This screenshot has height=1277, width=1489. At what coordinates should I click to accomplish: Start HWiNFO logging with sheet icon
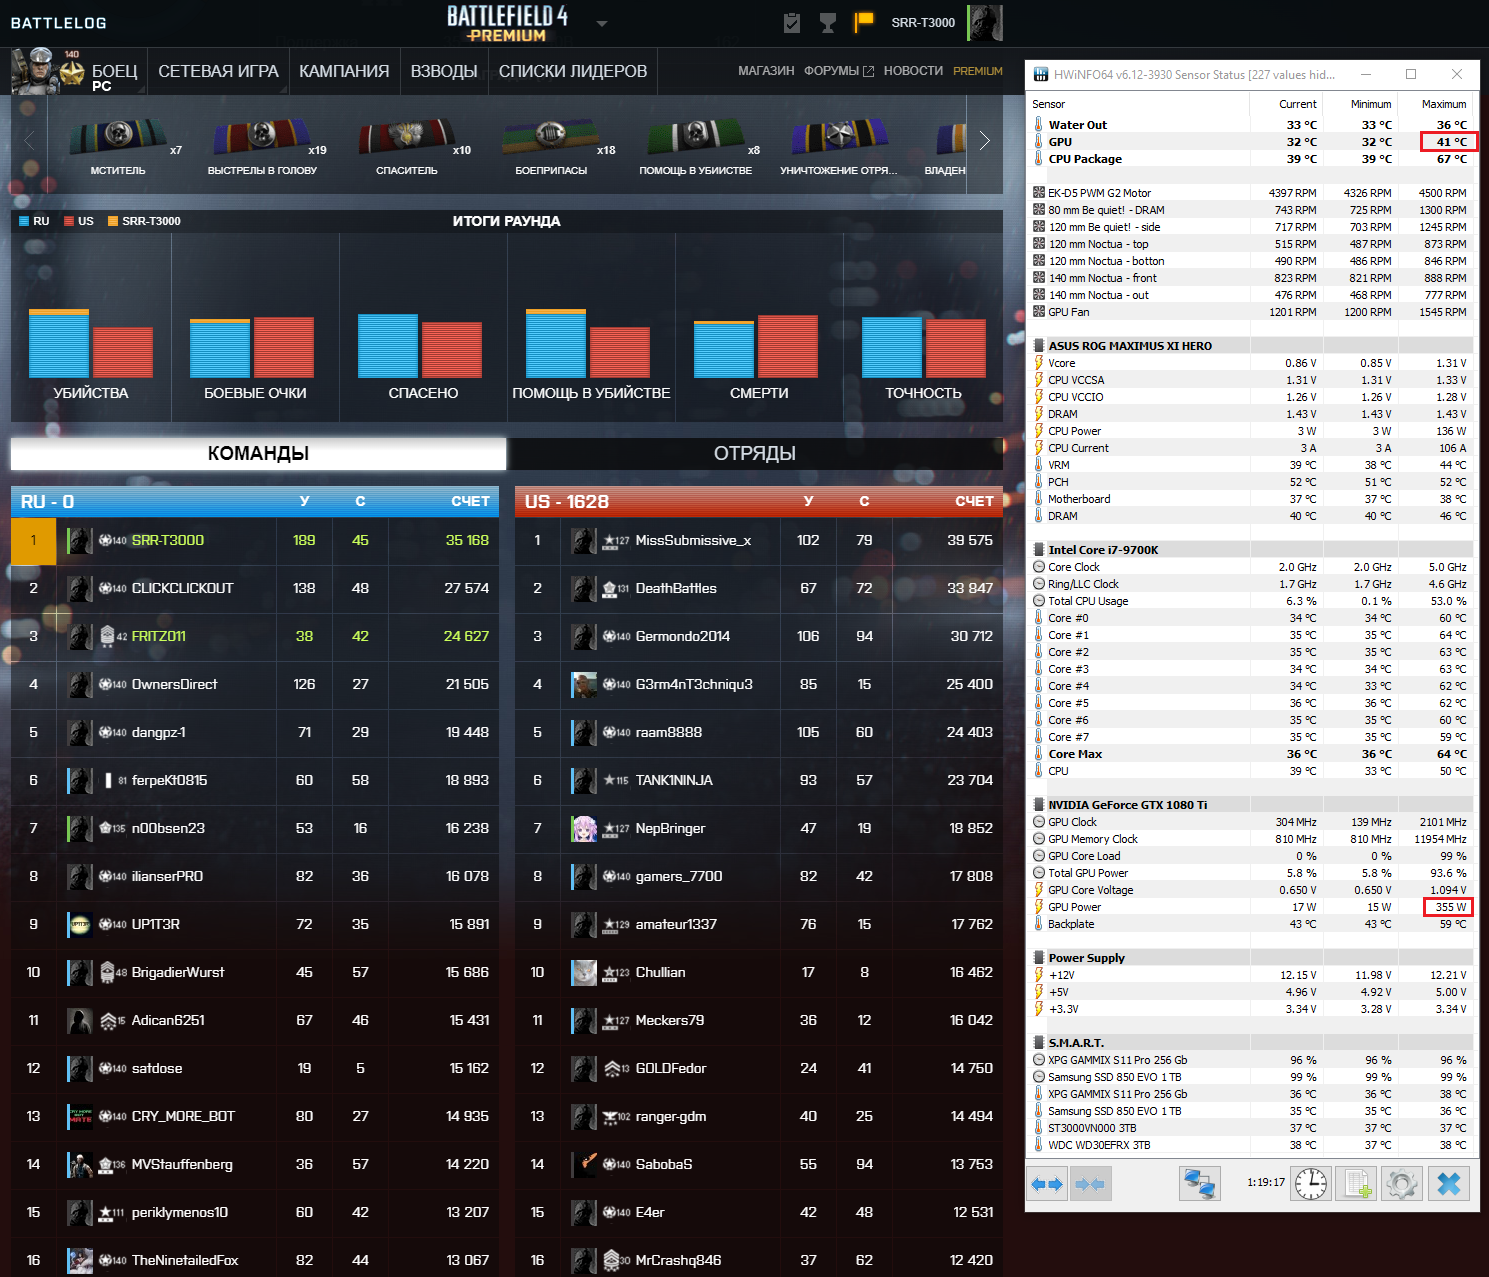[1356, 1184]
